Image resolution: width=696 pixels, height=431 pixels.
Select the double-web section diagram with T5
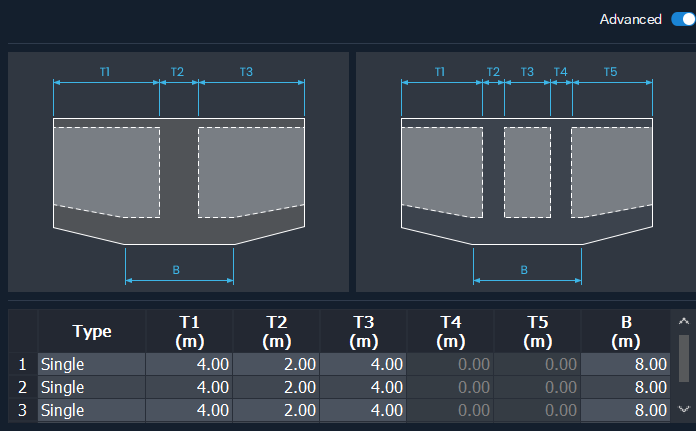[526, 172]
